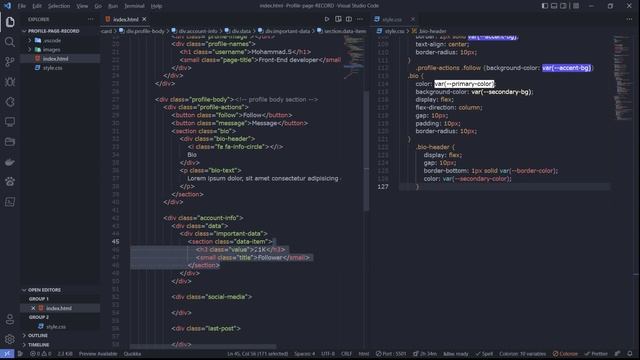The image size is (640, 360).
Task: Change indentation via Spaces: 4
Action: pos(304,354)
